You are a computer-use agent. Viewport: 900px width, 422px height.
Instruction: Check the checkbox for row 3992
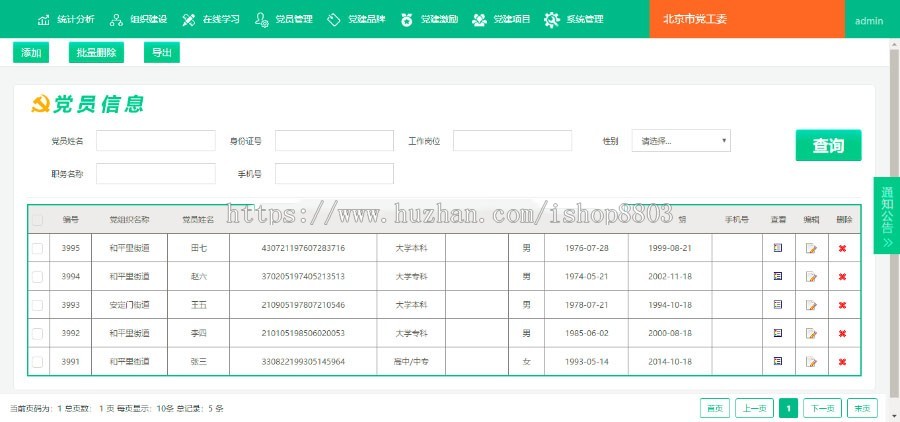[37, 334]
